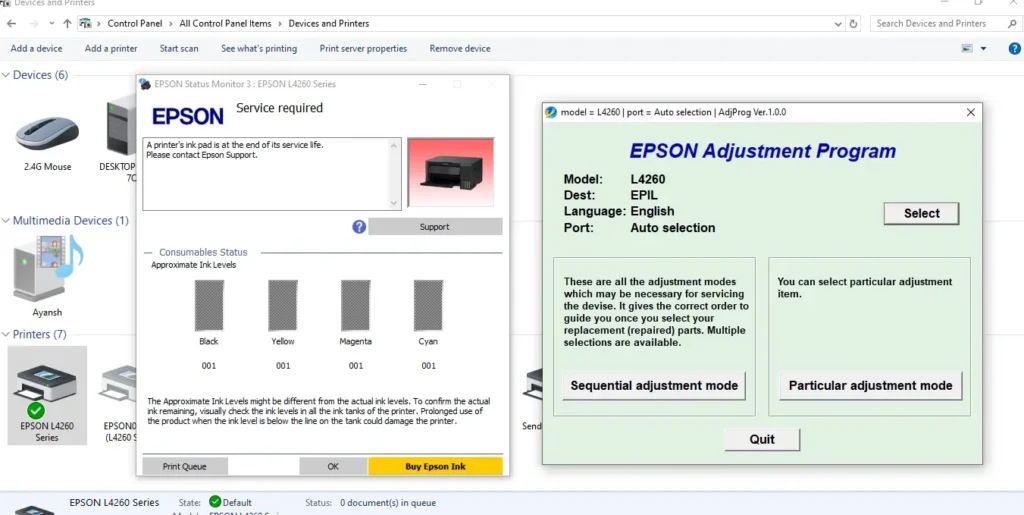This screenshot has width=1024, height=515.
Task: Click the Back arrow in Explorer
Action: pyautogui.click(x=11, y=23)
